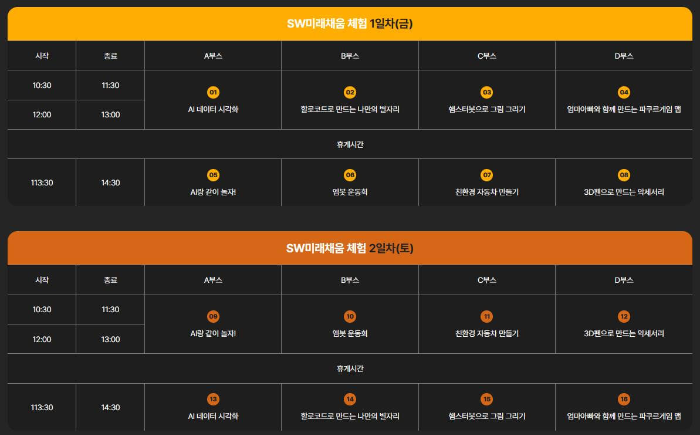This screenshot has height=435, width=700.
Task: Click the orange 13 session badge
Action: tap(213, 399)
